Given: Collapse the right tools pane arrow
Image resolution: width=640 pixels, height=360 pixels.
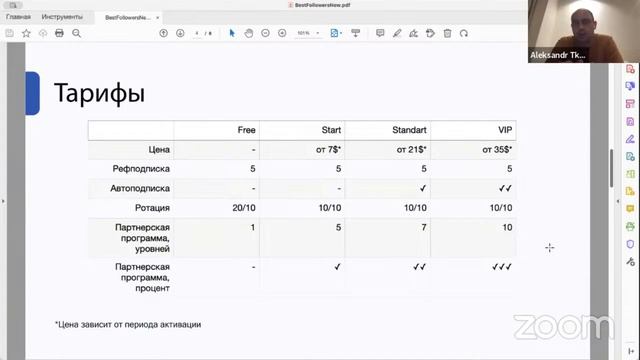Looking at the screenshot, I should 618,201.
